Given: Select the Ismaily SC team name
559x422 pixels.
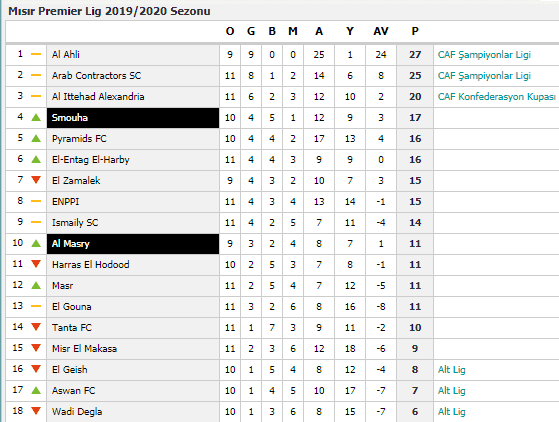Looking at the screenshot, I should click(75, 223).
